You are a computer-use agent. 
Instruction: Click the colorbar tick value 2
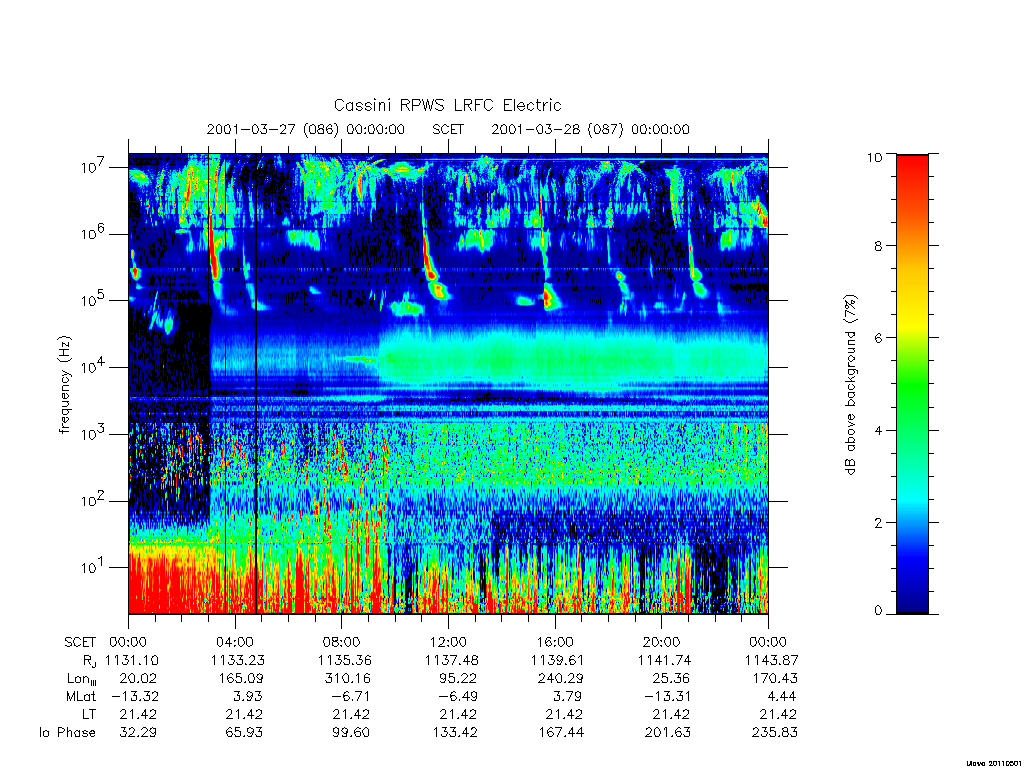click(878, 522)
